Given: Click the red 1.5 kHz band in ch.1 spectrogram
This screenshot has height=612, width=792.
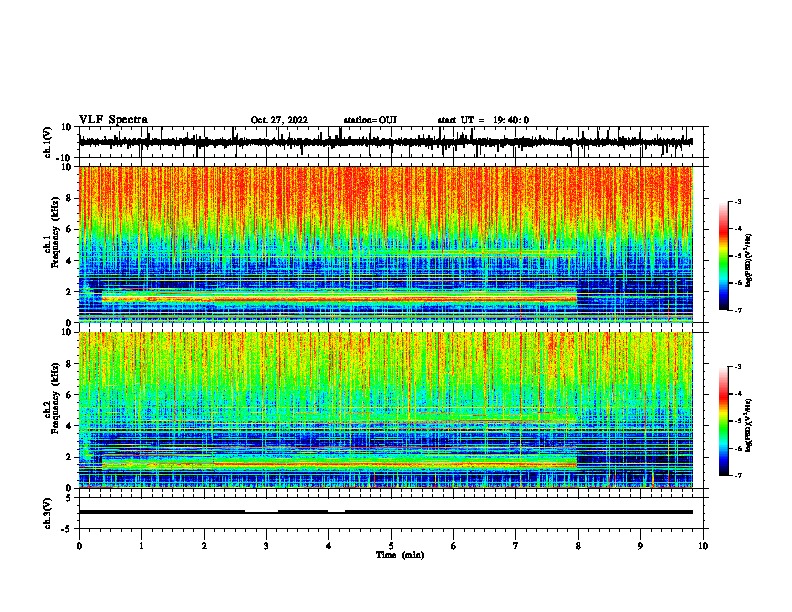Looking at the screenshot, I should [x=339, y=299].
